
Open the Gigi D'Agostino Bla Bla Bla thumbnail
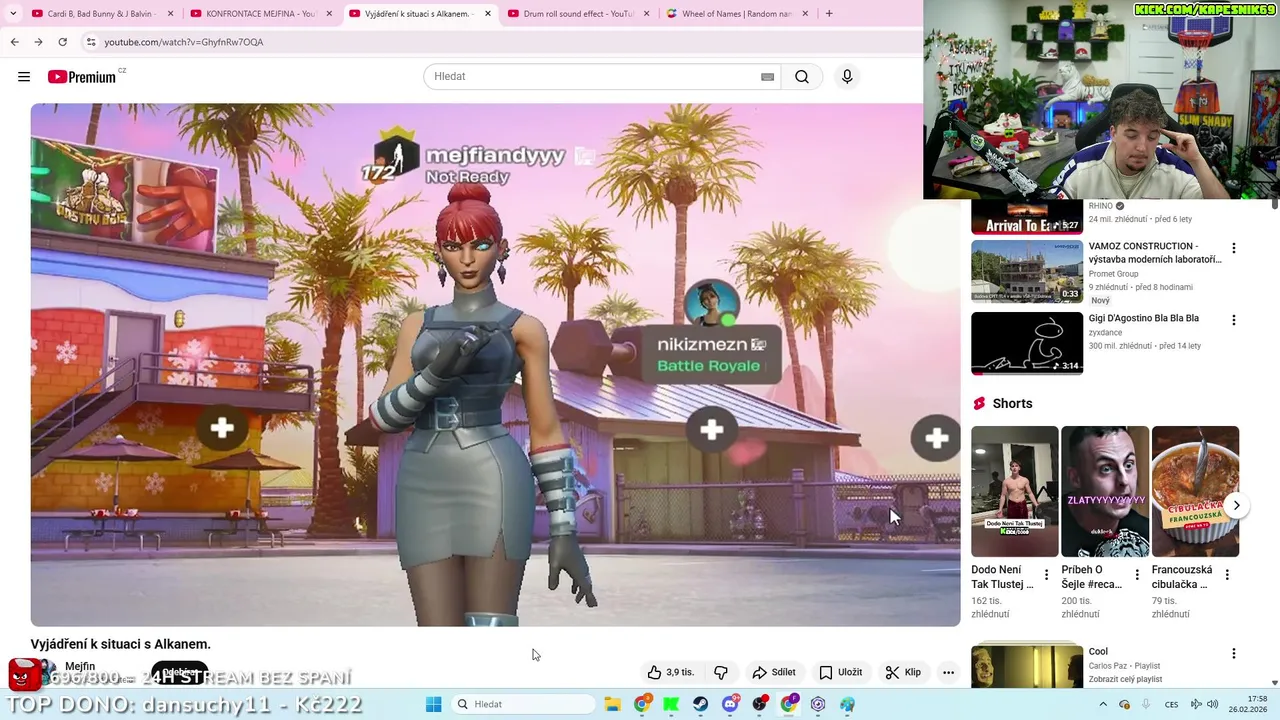coord(1027,343)
